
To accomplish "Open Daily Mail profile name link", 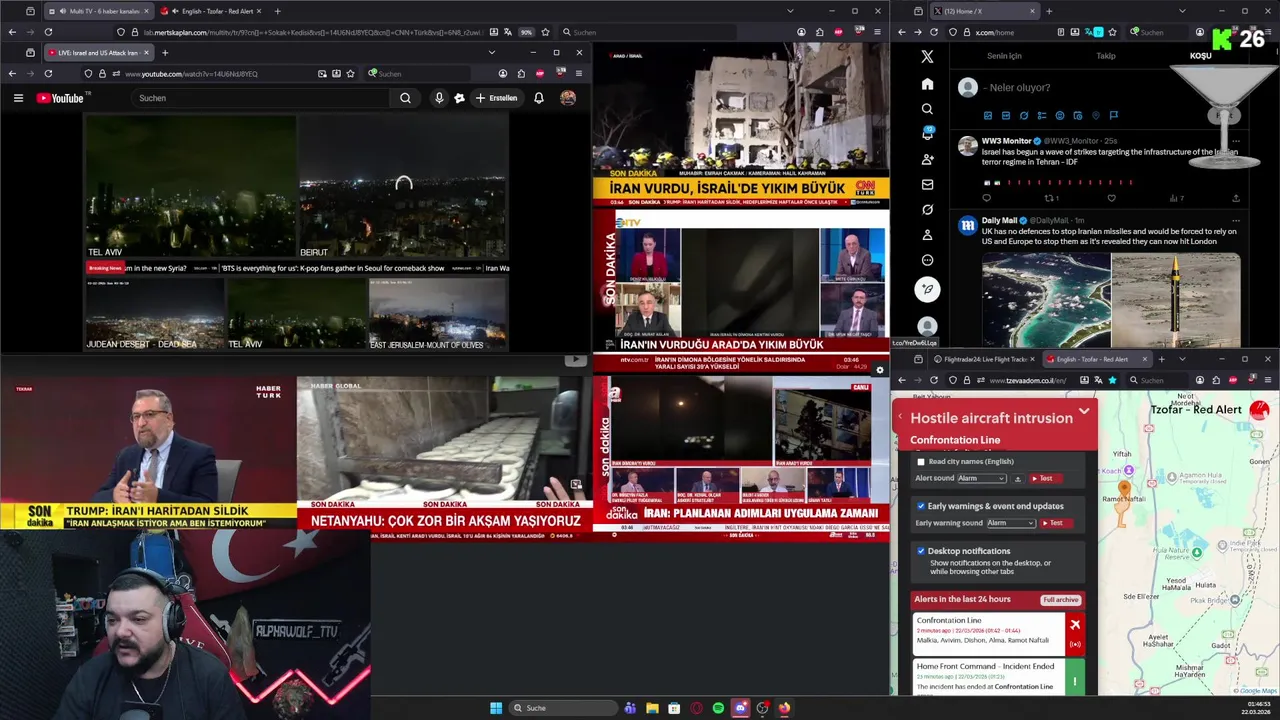I will click(x=999, y=220).
